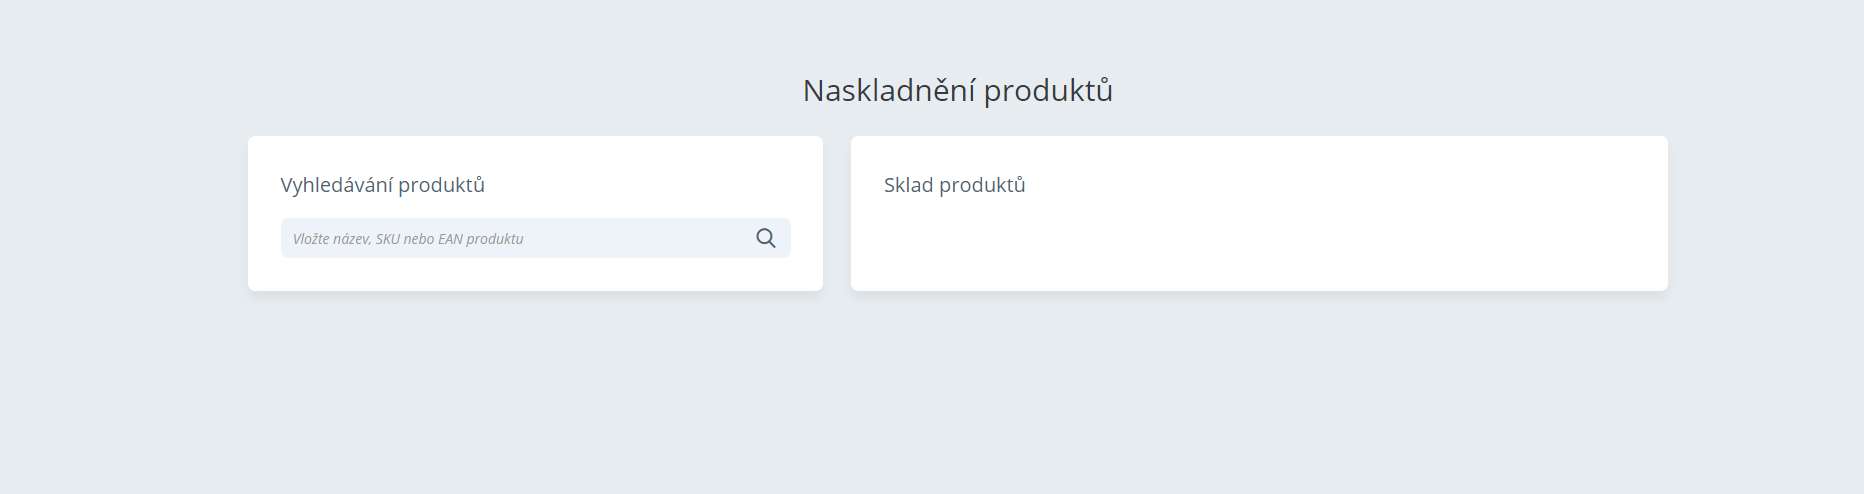Click the gray background below the cards
1864x494 pixels.
(x=932, y=400)
